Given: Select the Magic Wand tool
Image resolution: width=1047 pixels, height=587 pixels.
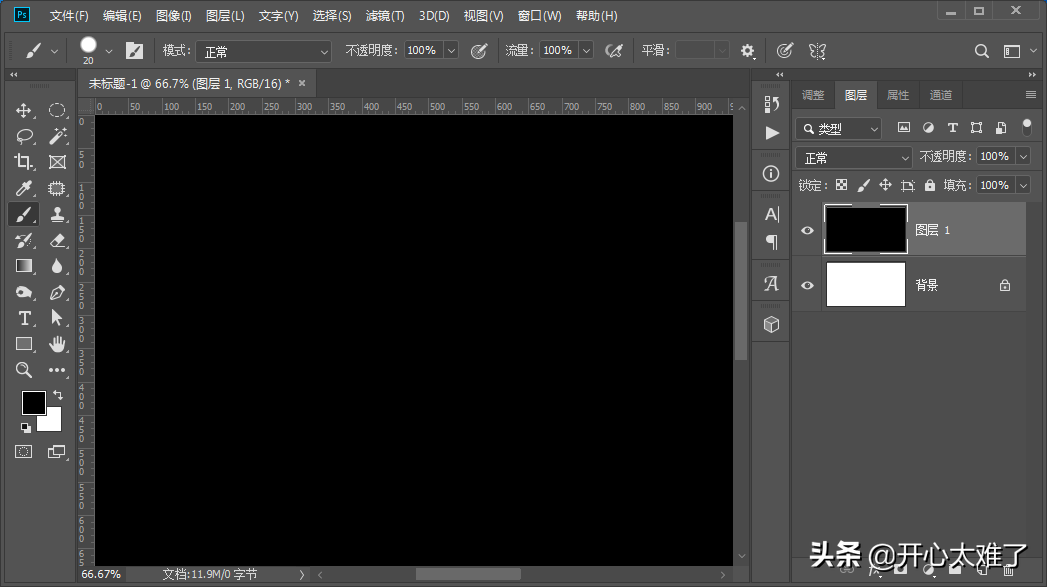Looking at the screenshot, I should pyautogui.click(x=57, y=136).
